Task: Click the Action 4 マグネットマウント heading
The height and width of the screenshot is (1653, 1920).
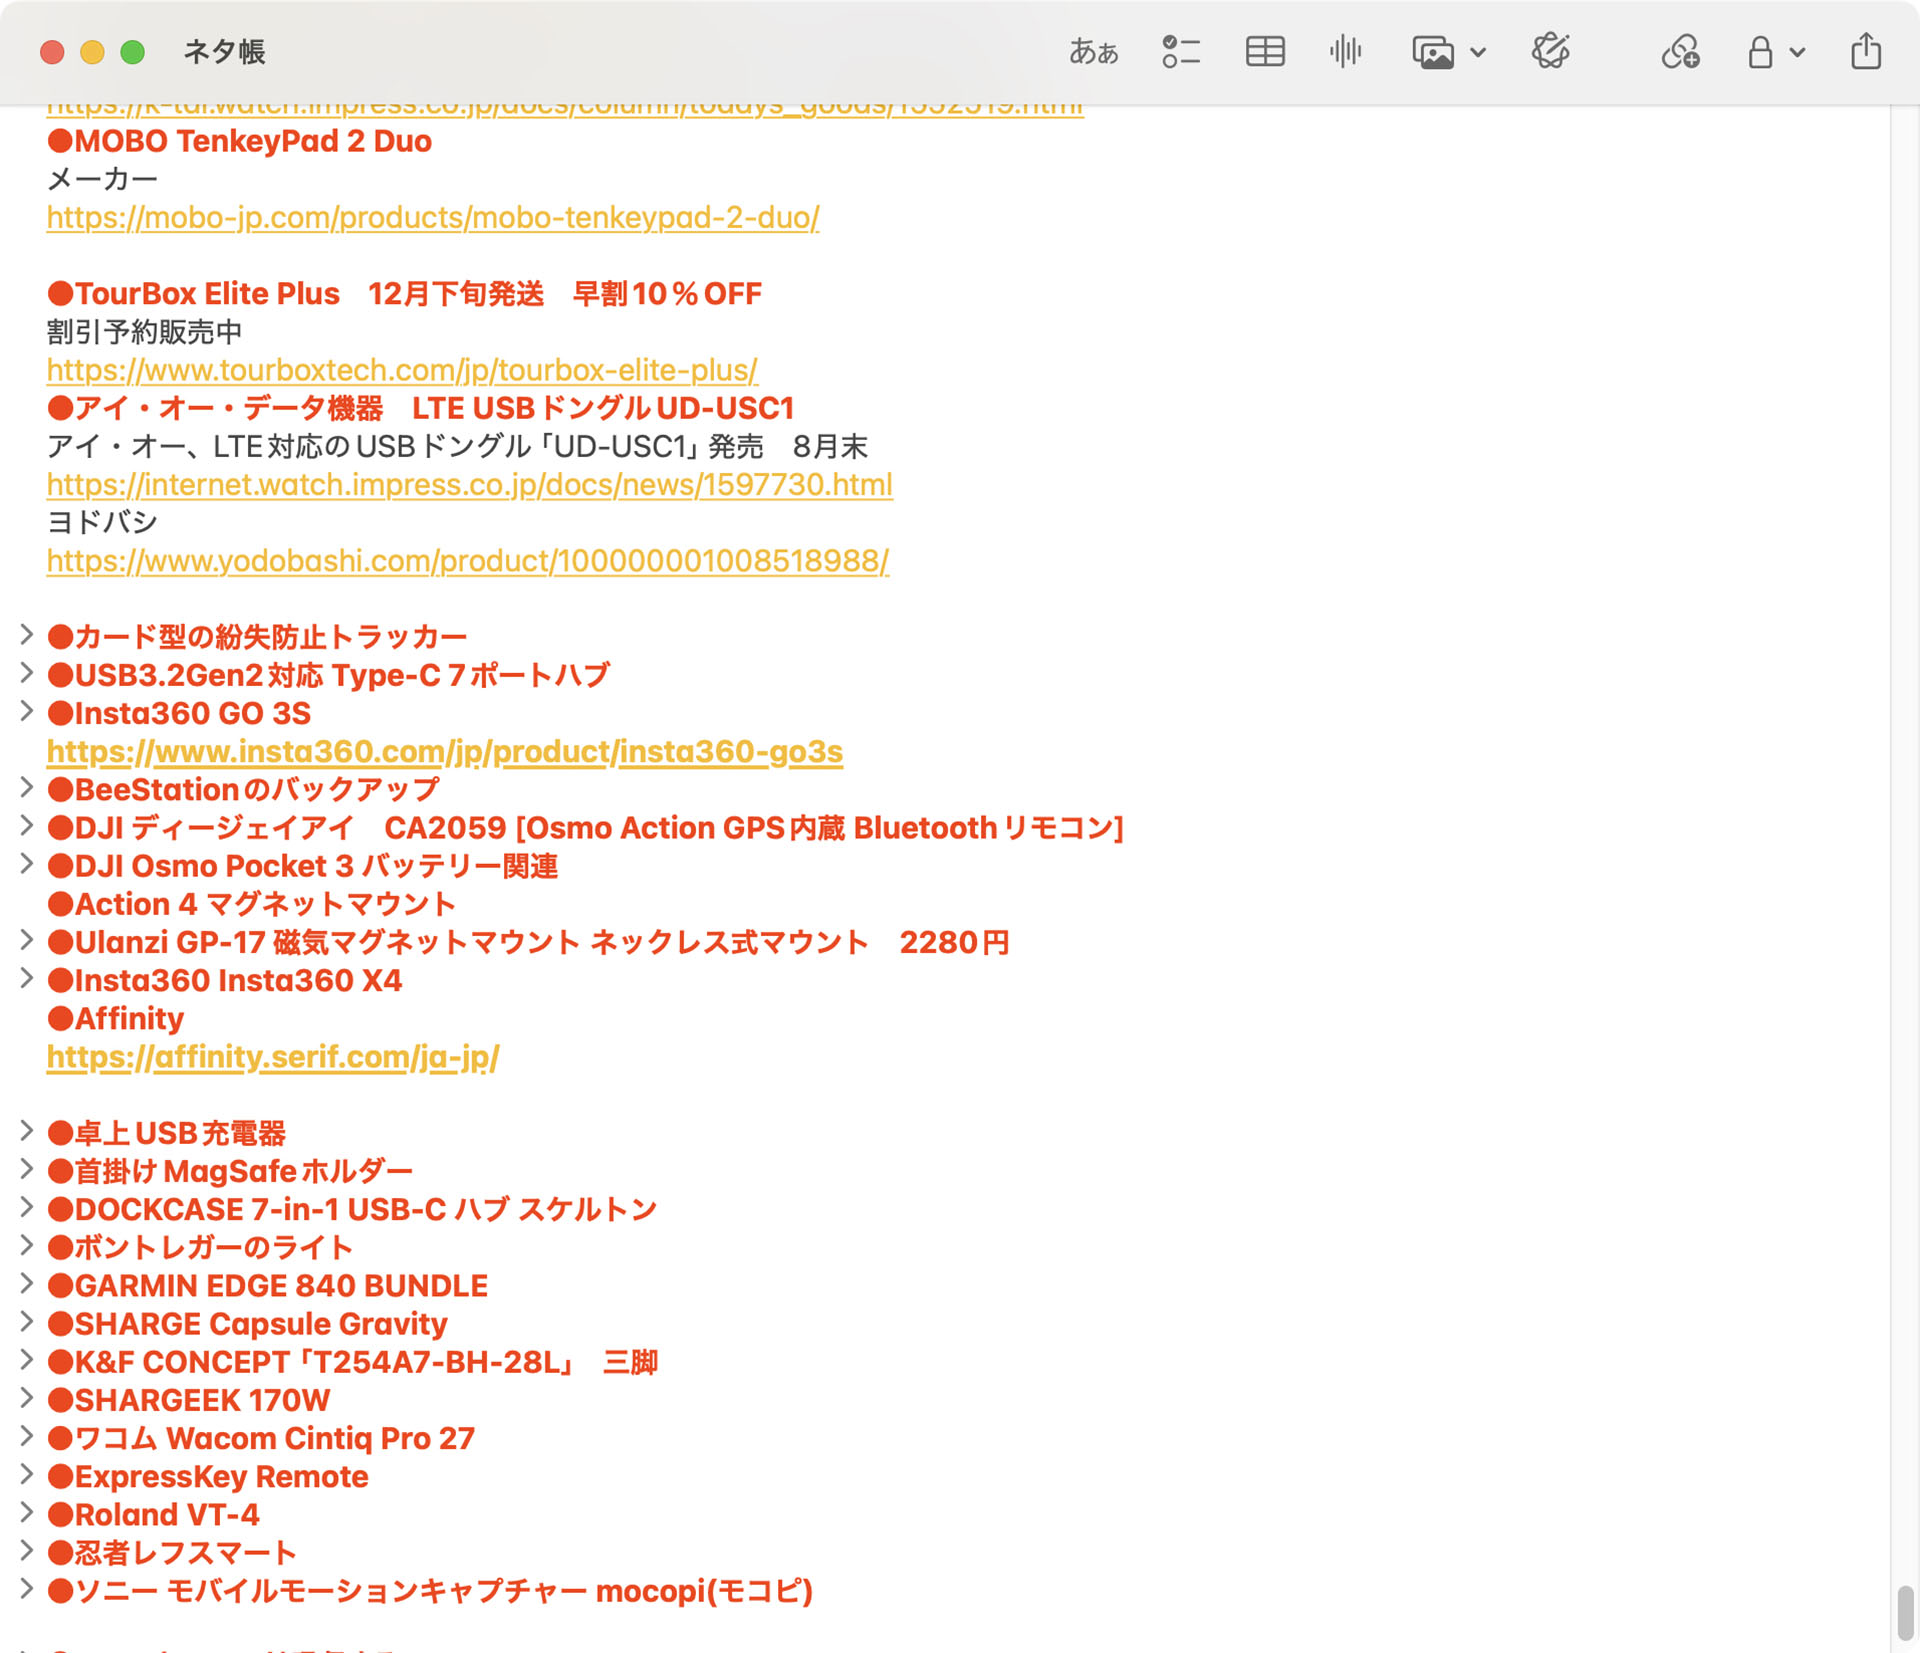Action: point(252,904)
